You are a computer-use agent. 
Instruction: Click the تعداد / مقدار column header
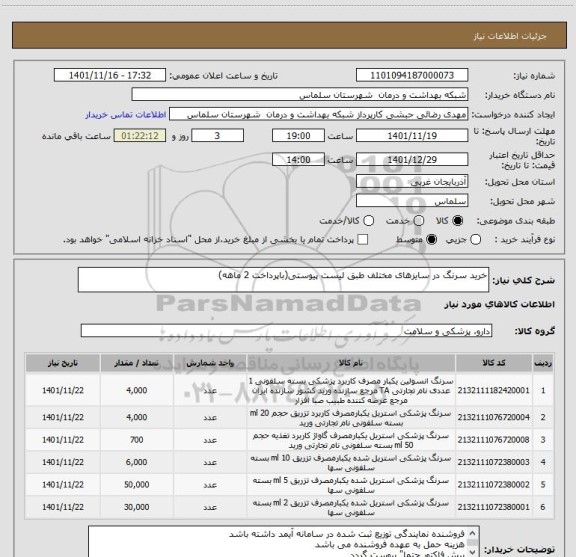coord(137,363)
